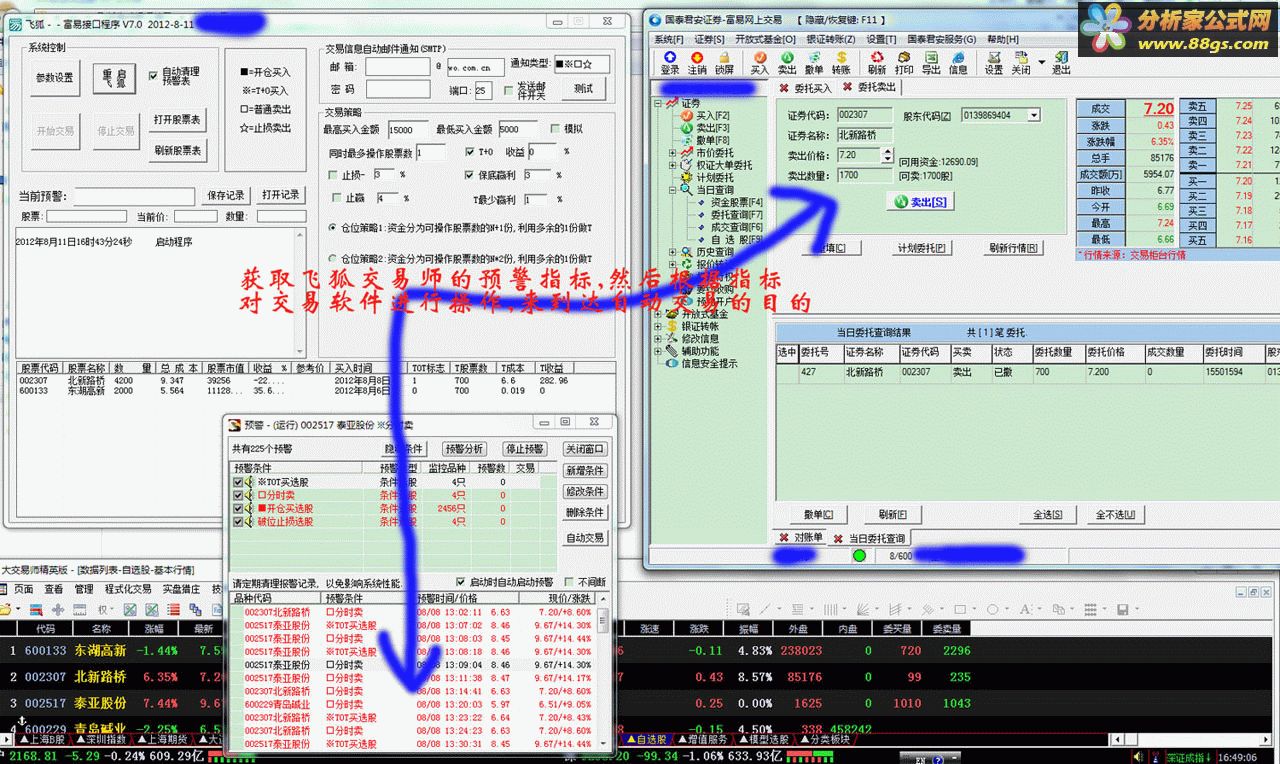Click the 参数设置 button

click(x=55, y=78)
